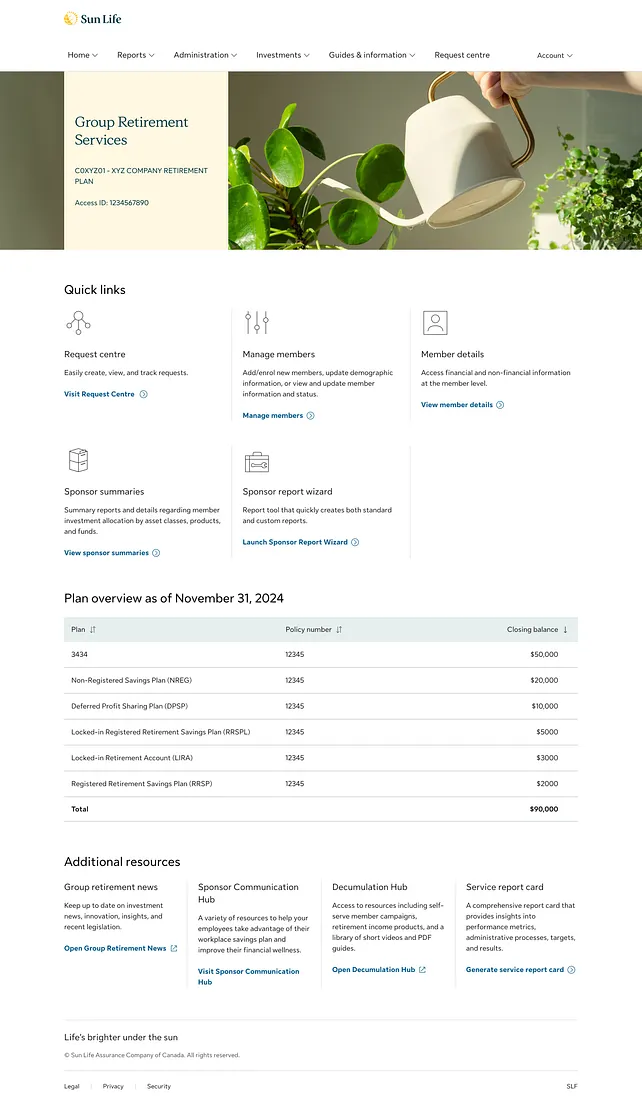Expand the Guides & information chevron

(412, 55)
